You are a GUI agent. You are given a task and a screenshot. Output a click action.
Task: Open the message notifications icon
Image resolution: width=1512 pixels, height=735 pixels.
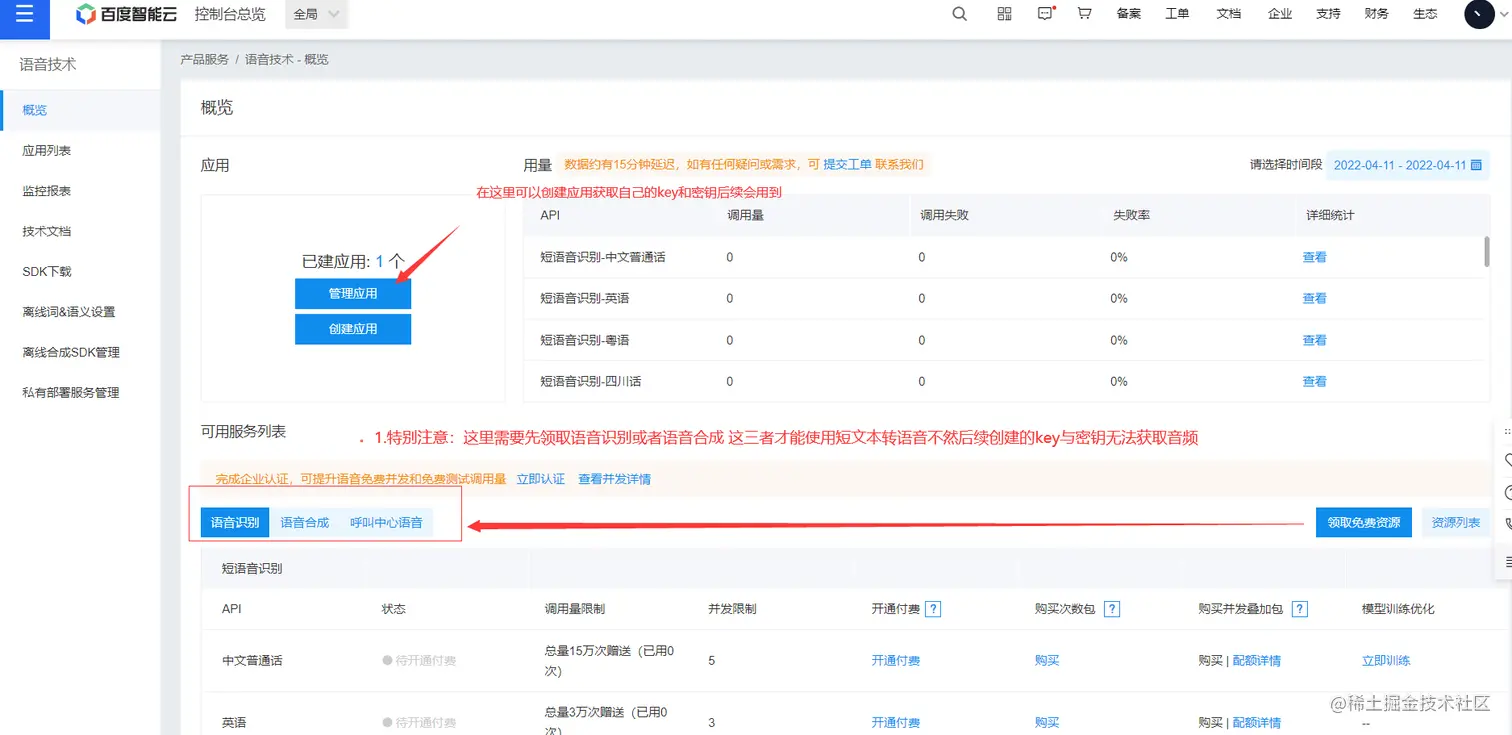[x=1046, y=14]
